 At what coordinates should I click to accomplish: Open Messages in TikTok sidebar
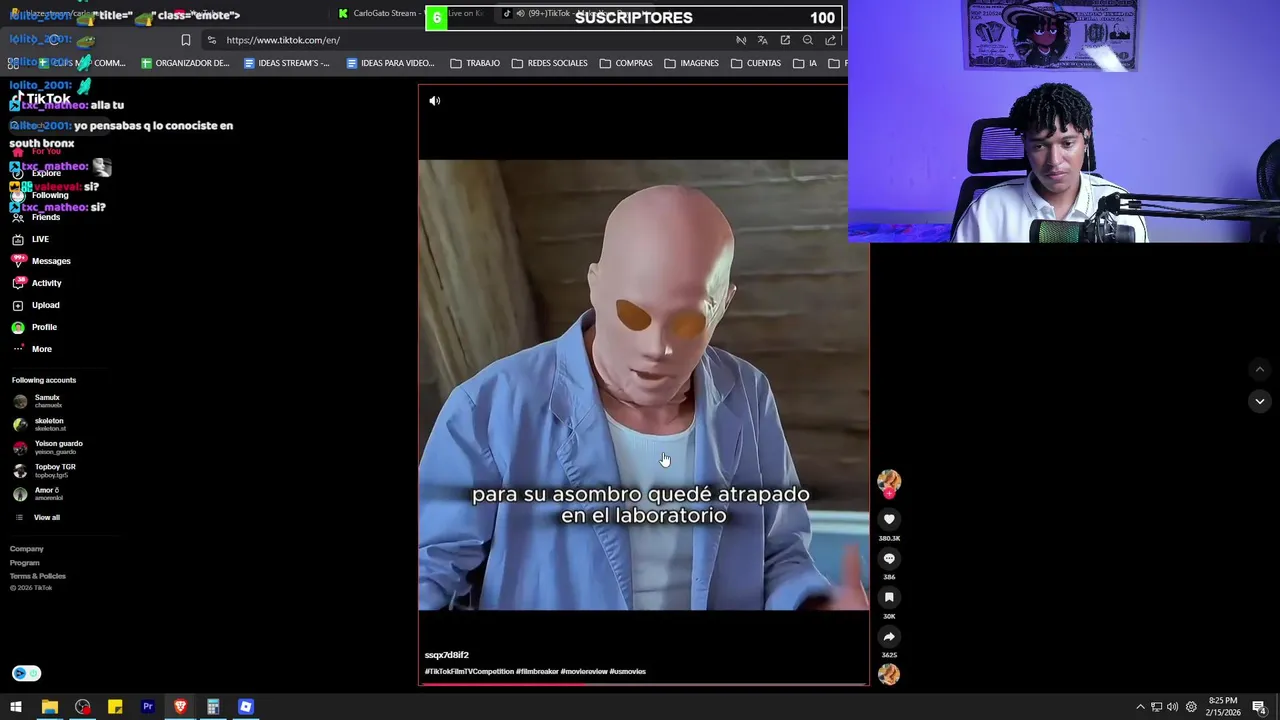[x=41, y=261]
